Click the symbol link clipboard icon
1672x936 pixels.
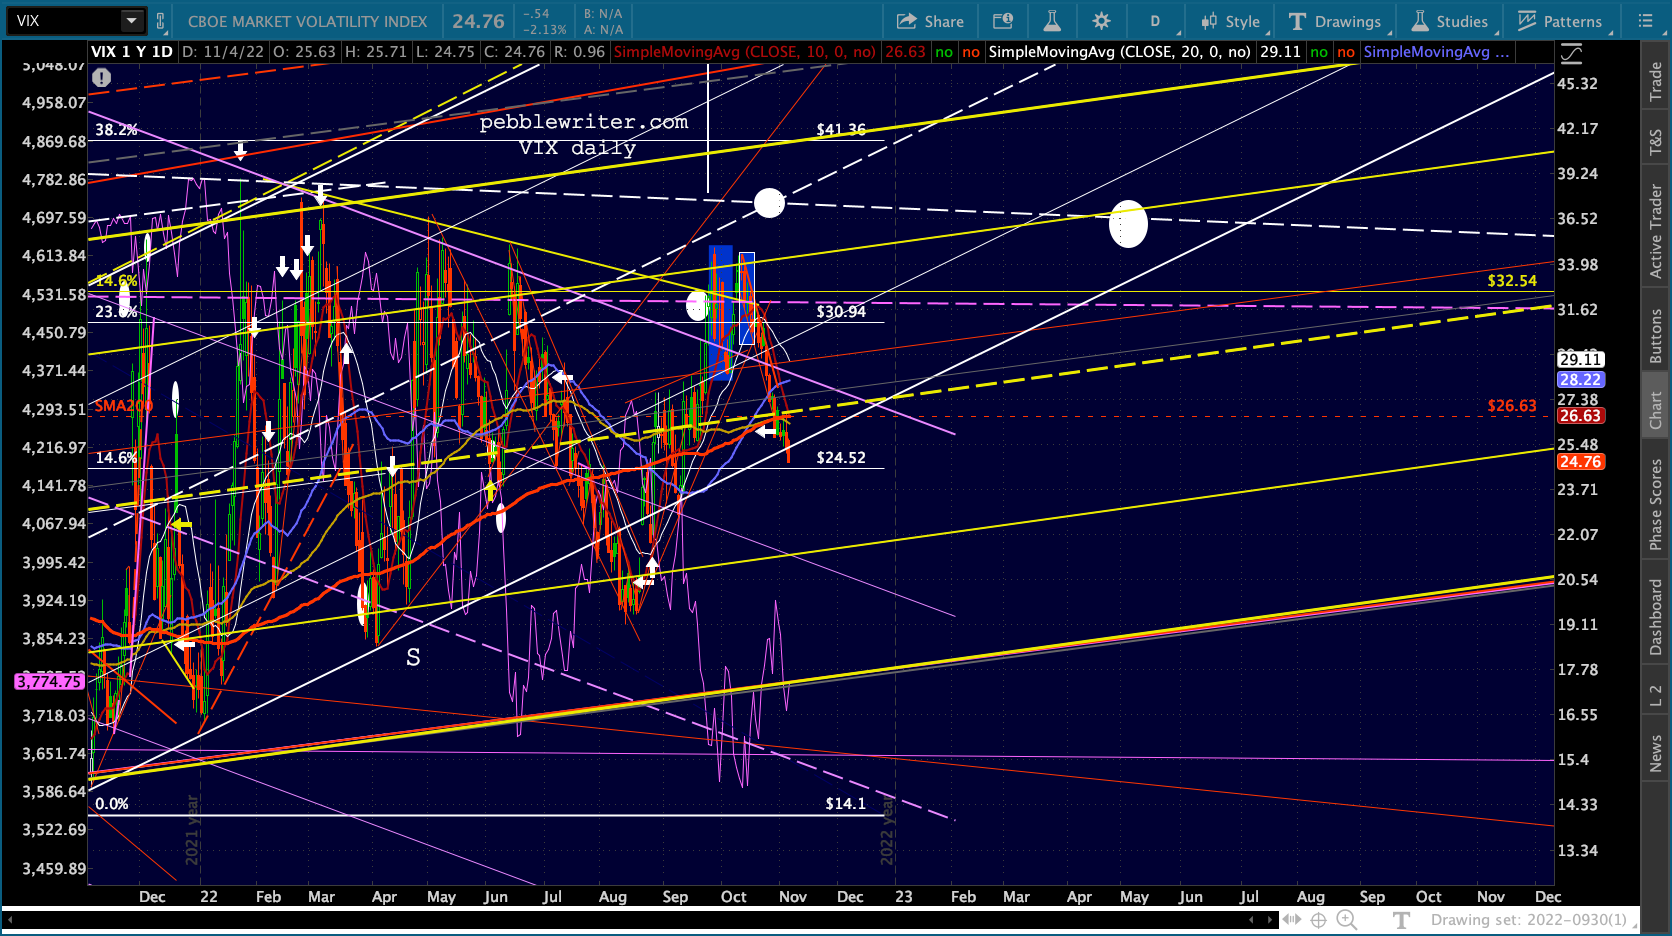click(x=160, y=20)
